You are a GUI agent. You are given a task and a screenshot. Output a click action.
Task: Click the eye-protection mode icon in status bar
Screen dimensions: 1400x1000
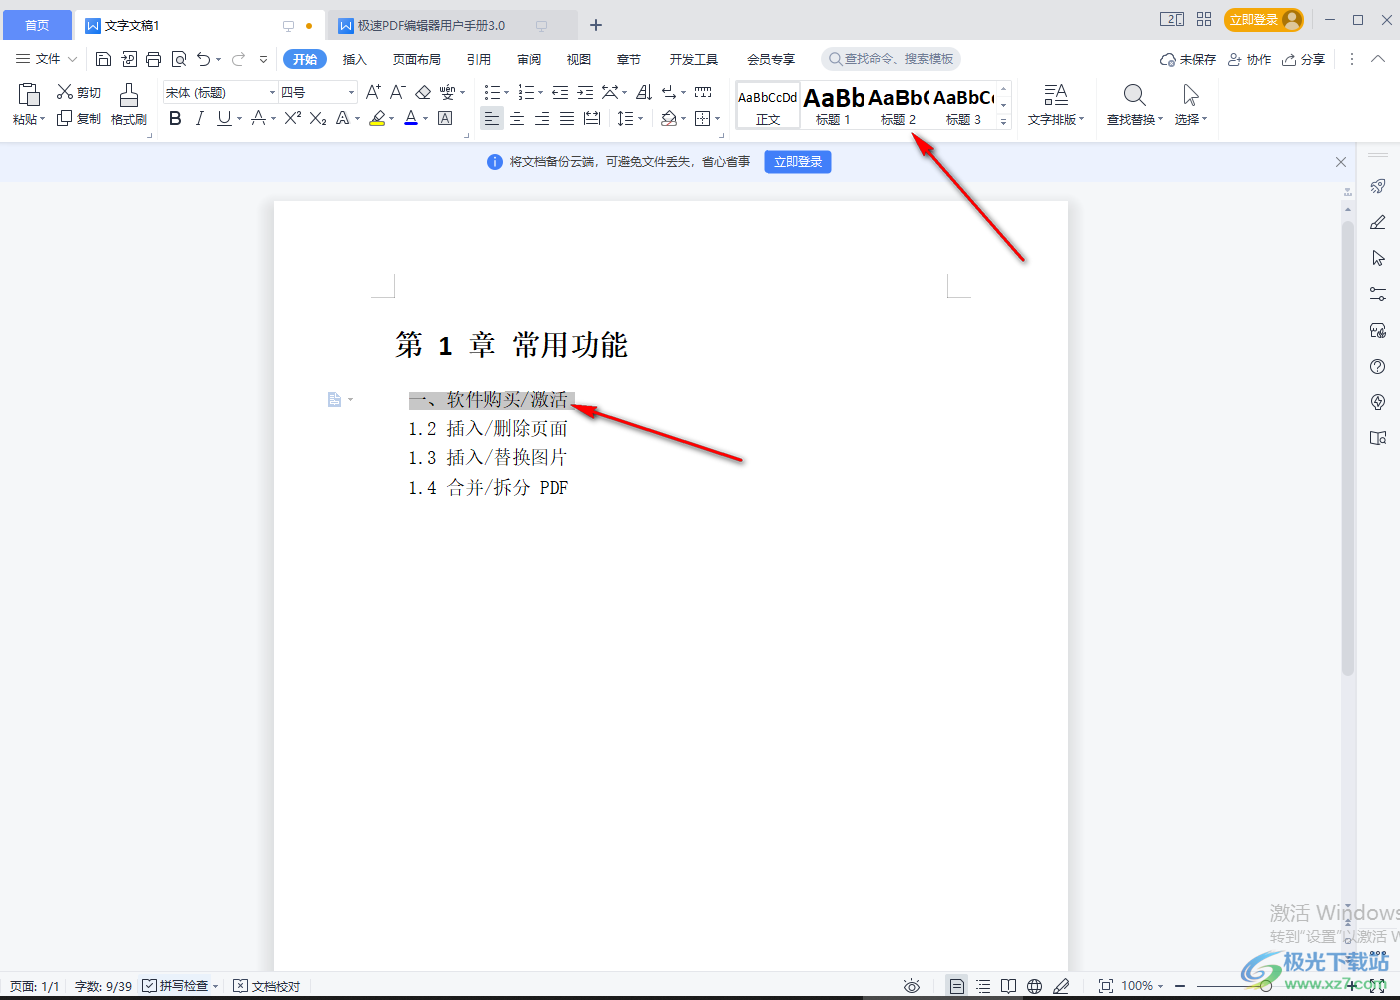pyautogui.click(x=912, y=986)
